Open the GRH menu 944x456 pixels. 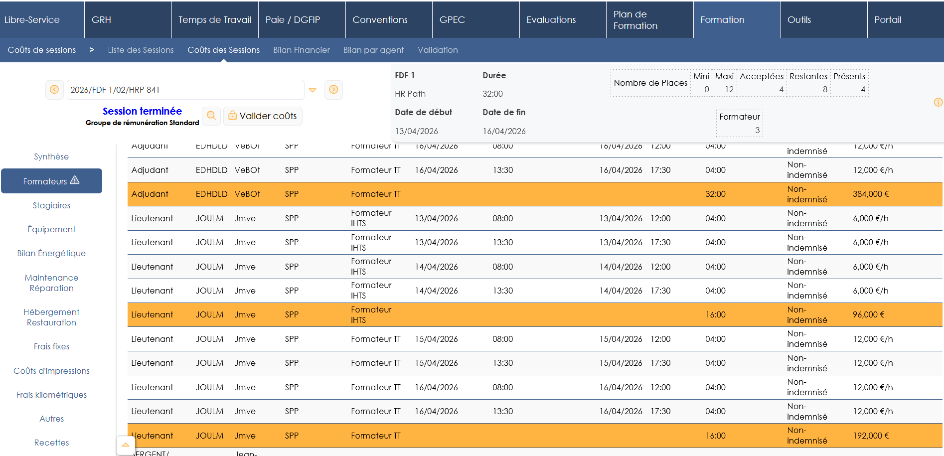coord(128,19)
